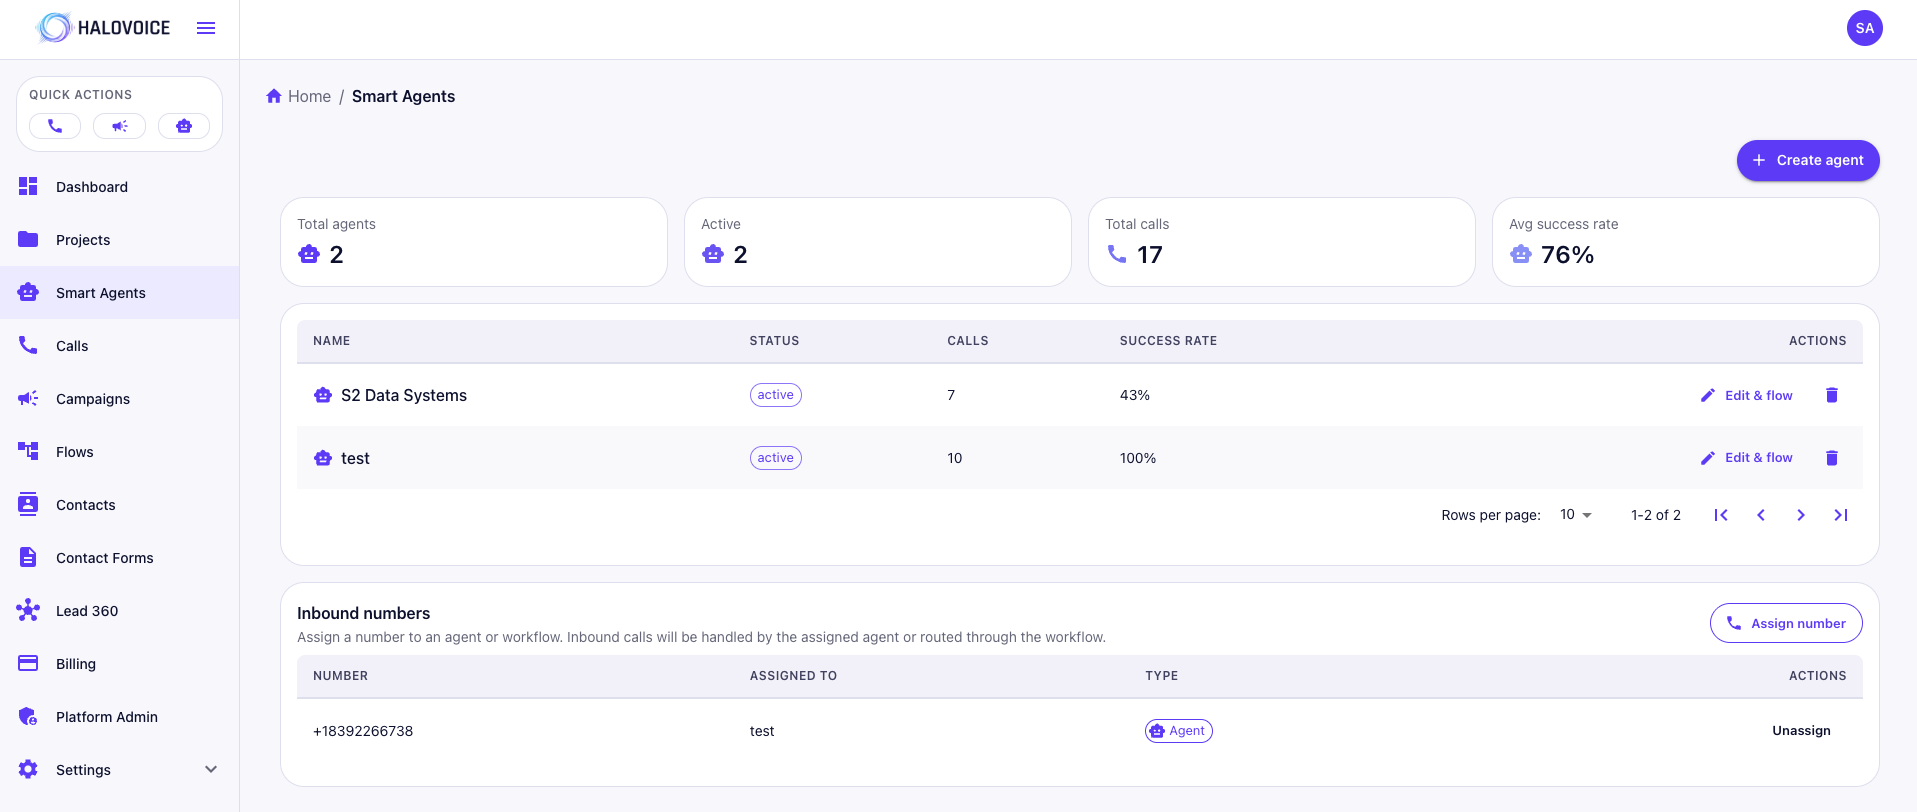
Task: Expand the Settings menu chevron
Action: [x=211, y=769]
